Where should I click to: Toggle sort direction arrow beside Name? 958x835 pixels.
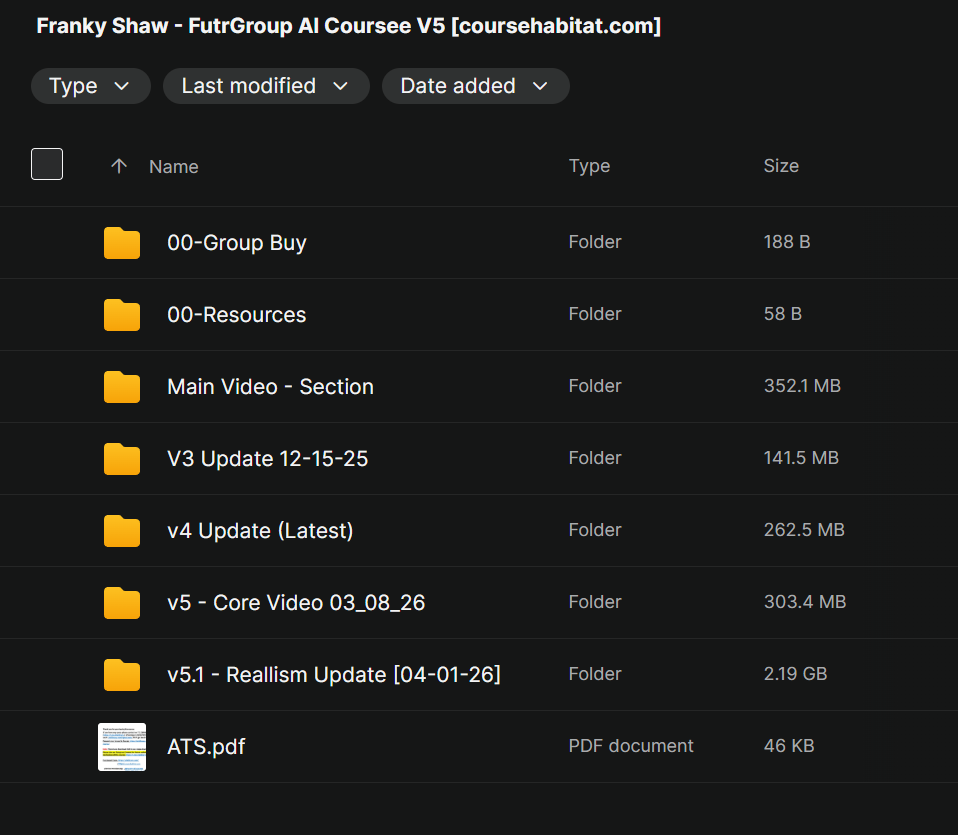point(119,166)
